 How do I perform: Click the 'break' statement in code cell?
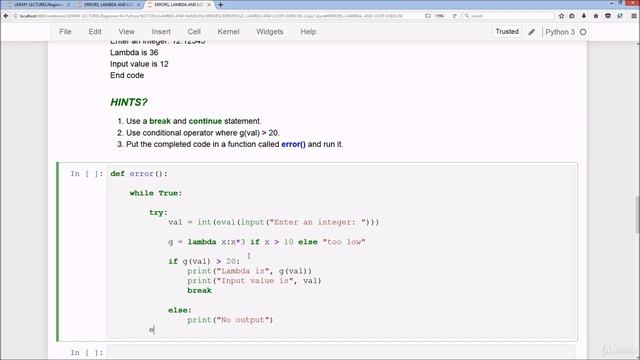199,291
